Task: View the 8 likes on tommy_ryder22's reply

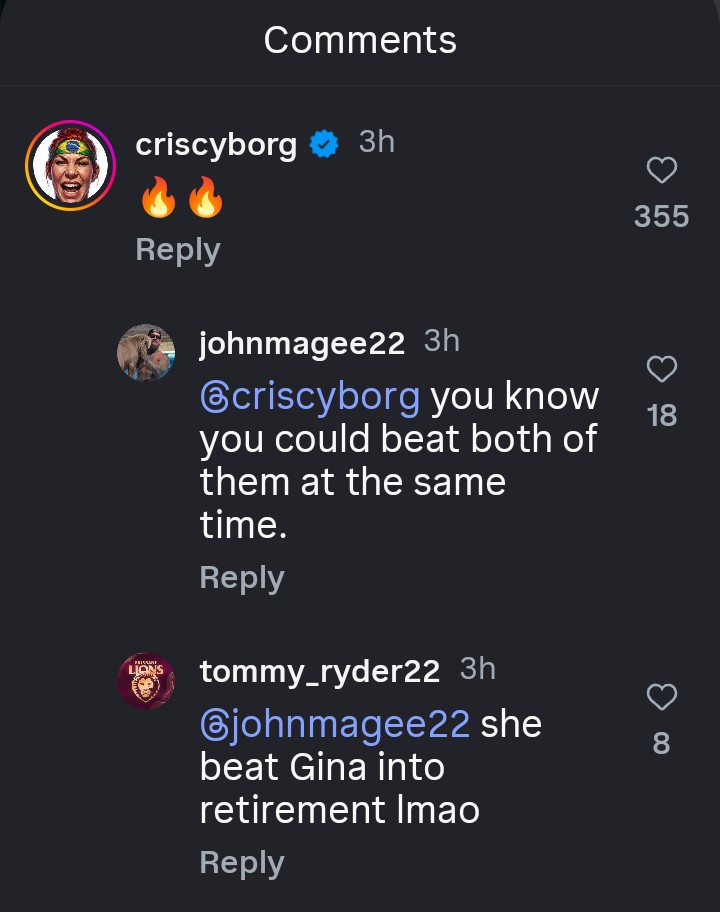Action: click(x=661, y=743)
